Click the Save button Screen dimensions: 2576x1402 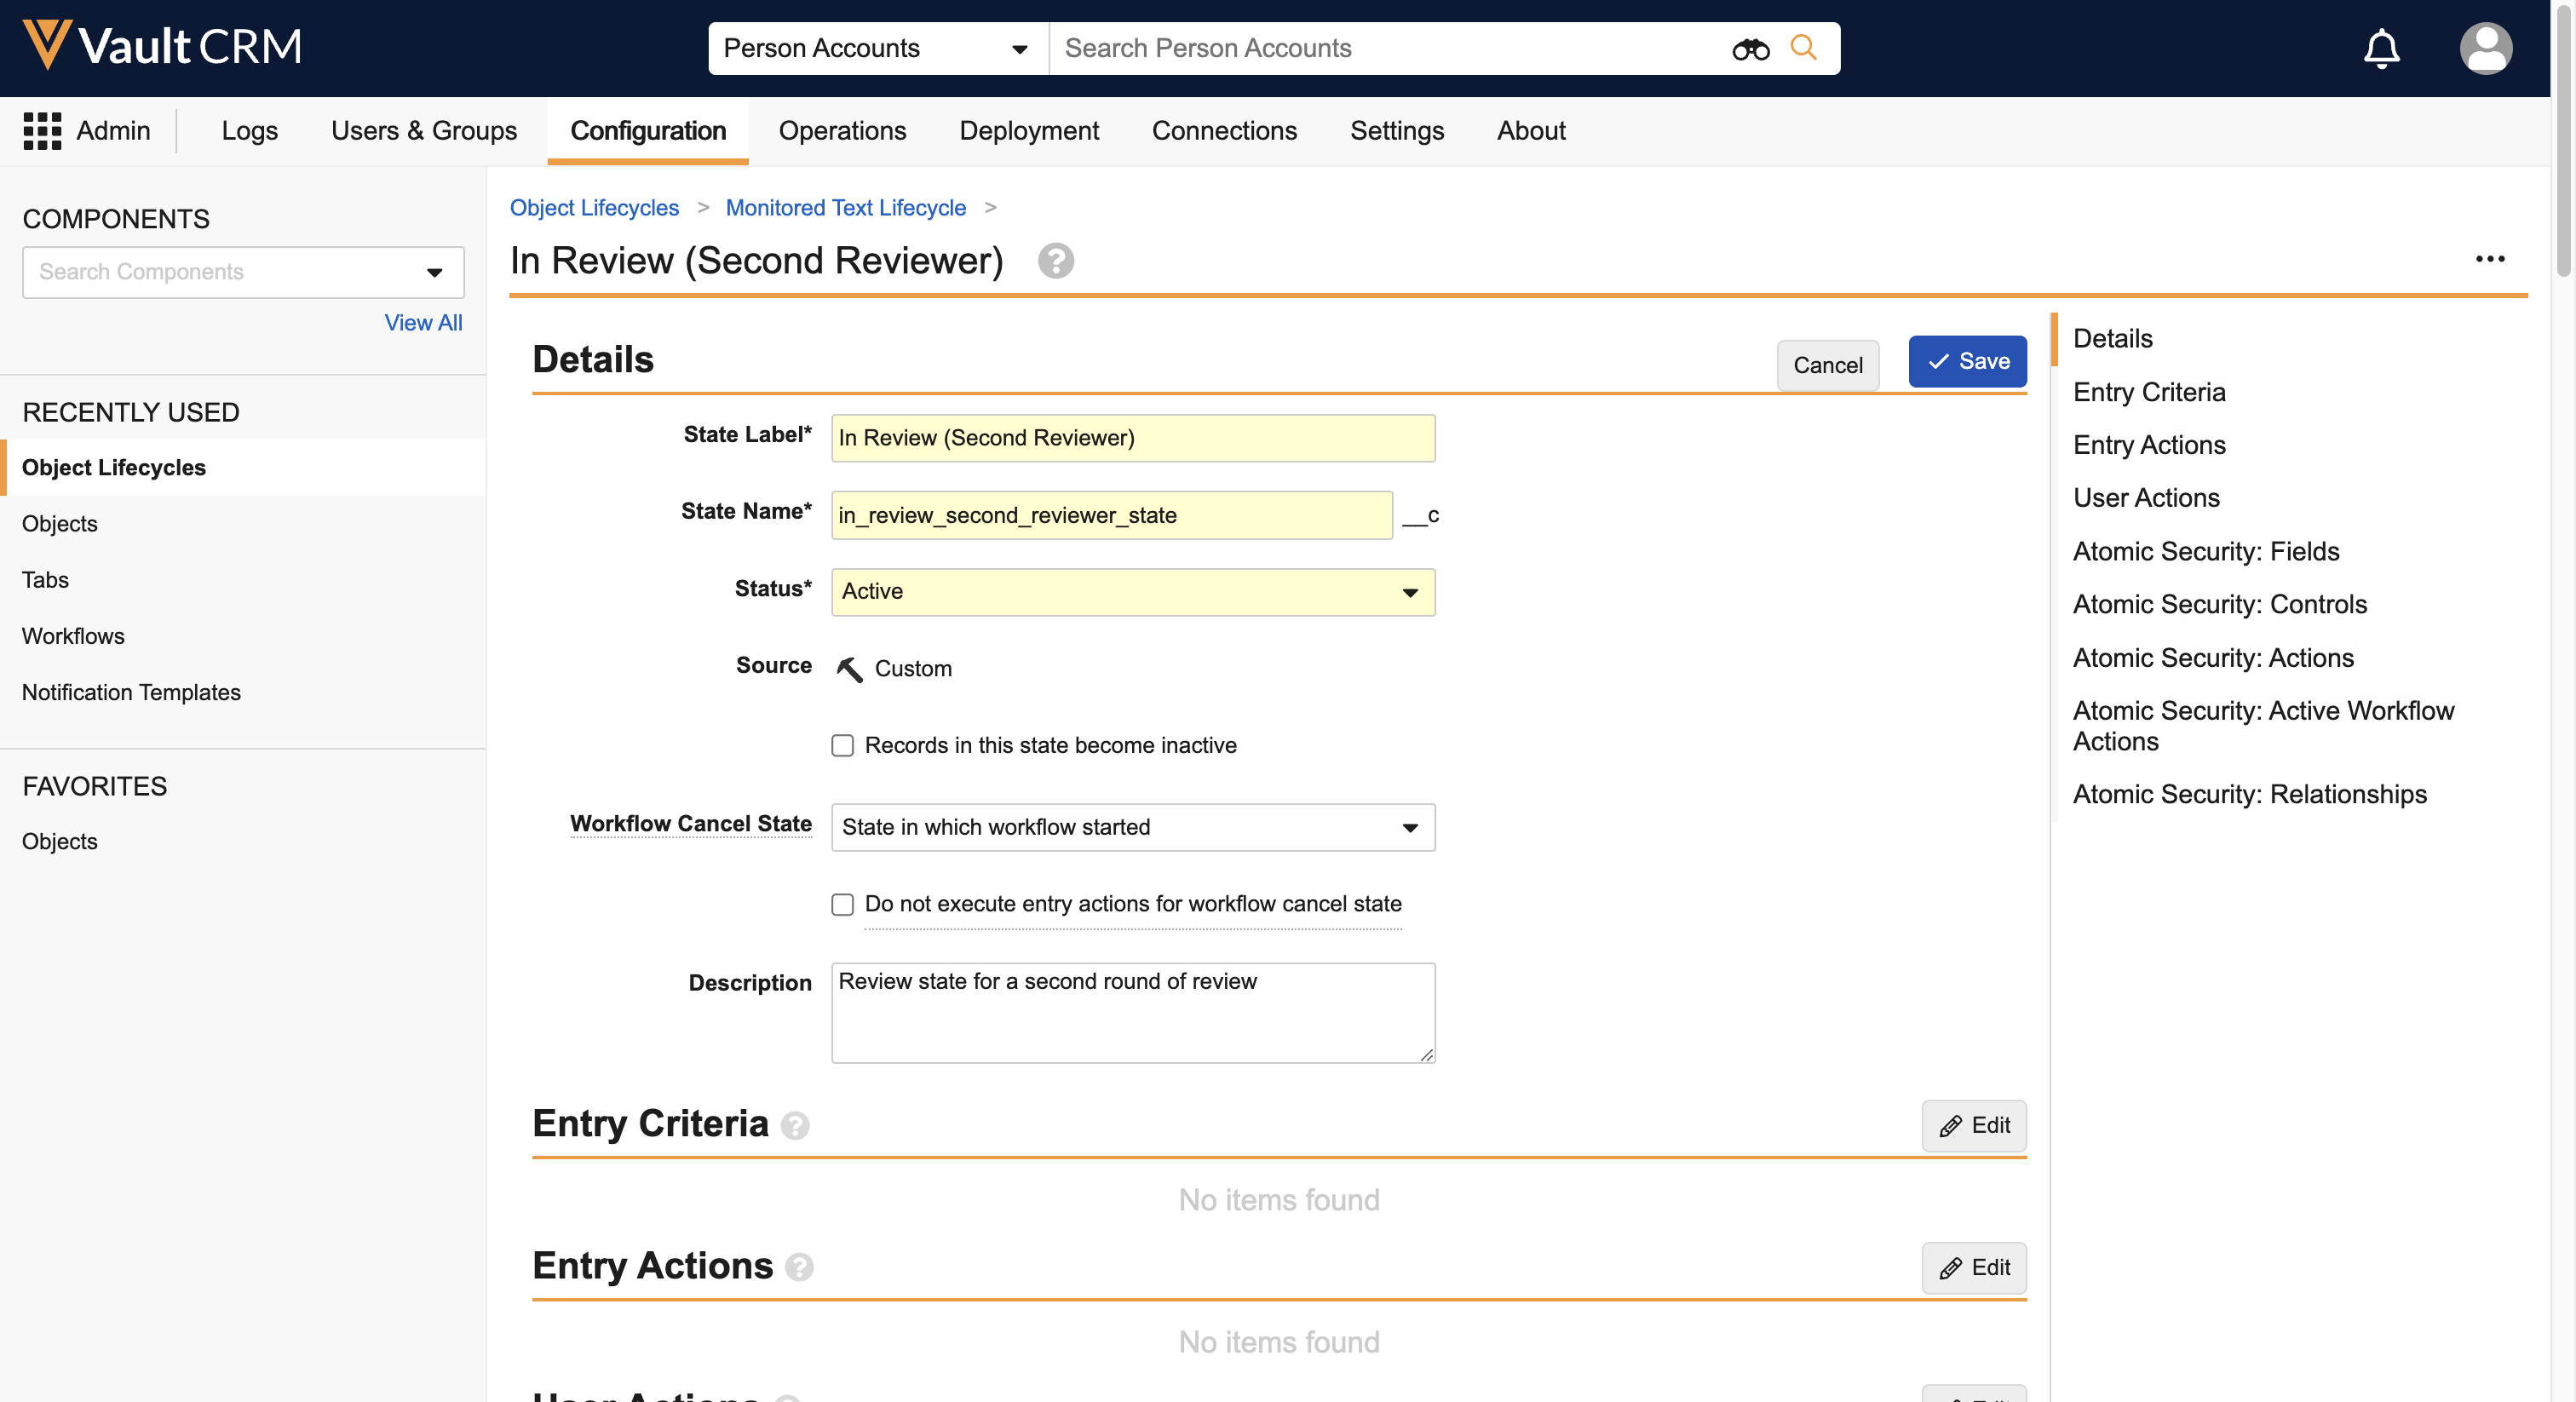(1966, 362)
